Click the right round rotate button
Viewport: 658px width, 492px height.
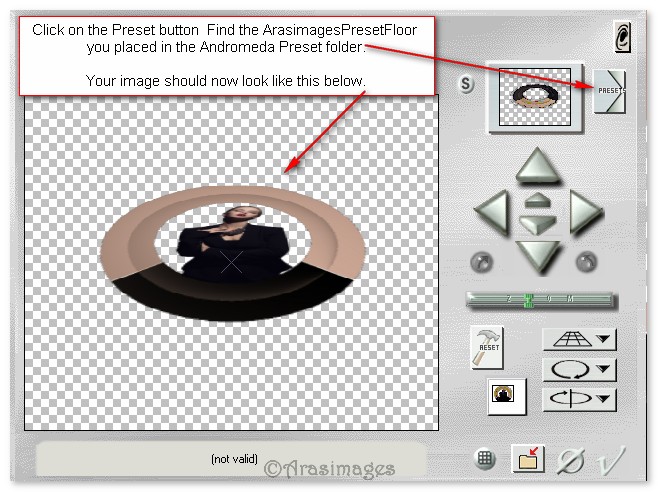point(587,263)
